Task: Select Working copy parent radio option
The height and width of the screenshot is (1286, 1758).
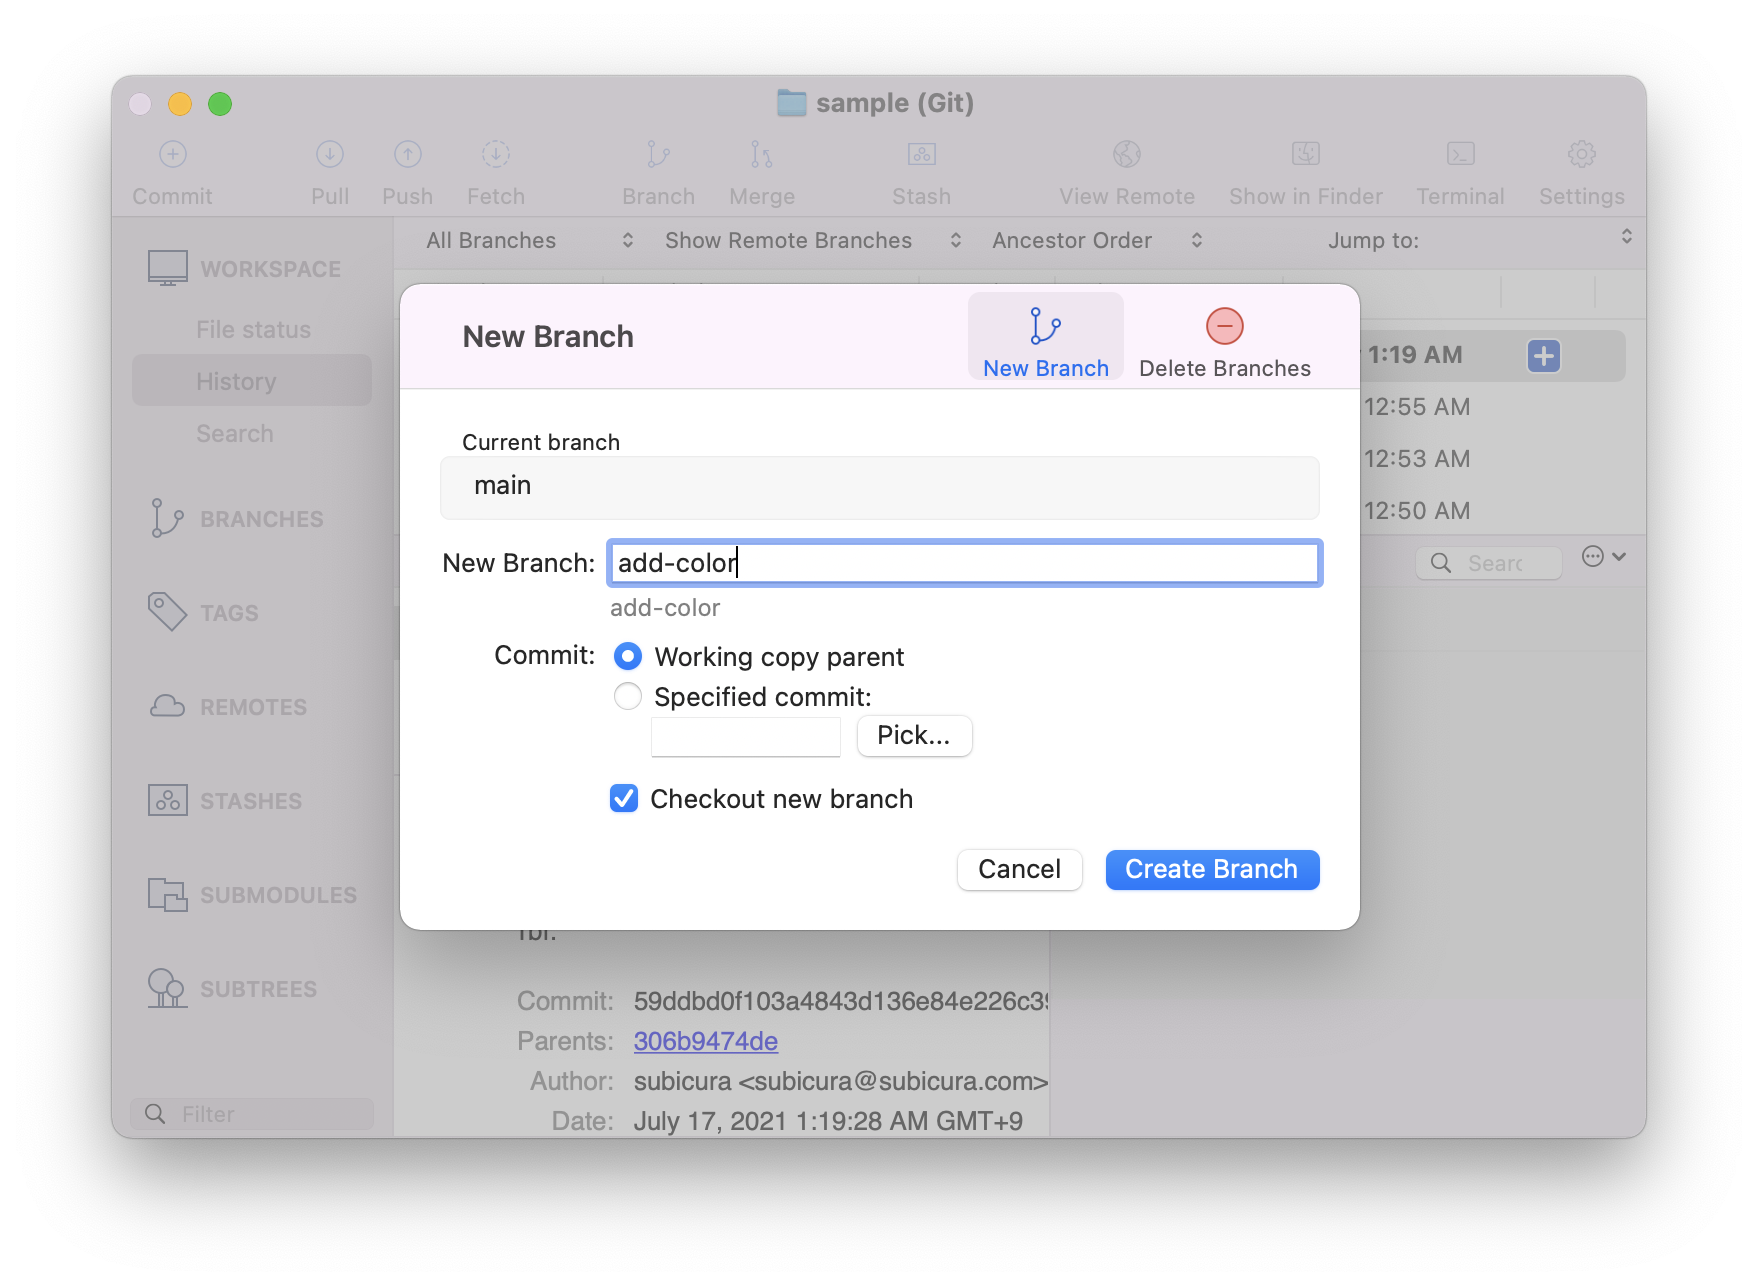Action: pos(628,656)
